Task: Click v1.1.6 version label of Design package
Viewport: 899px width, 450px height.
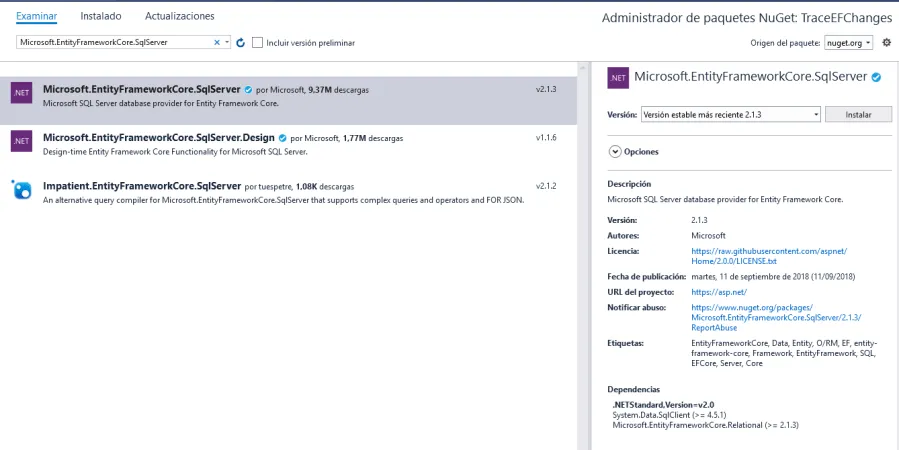Action: click(546, 138)
